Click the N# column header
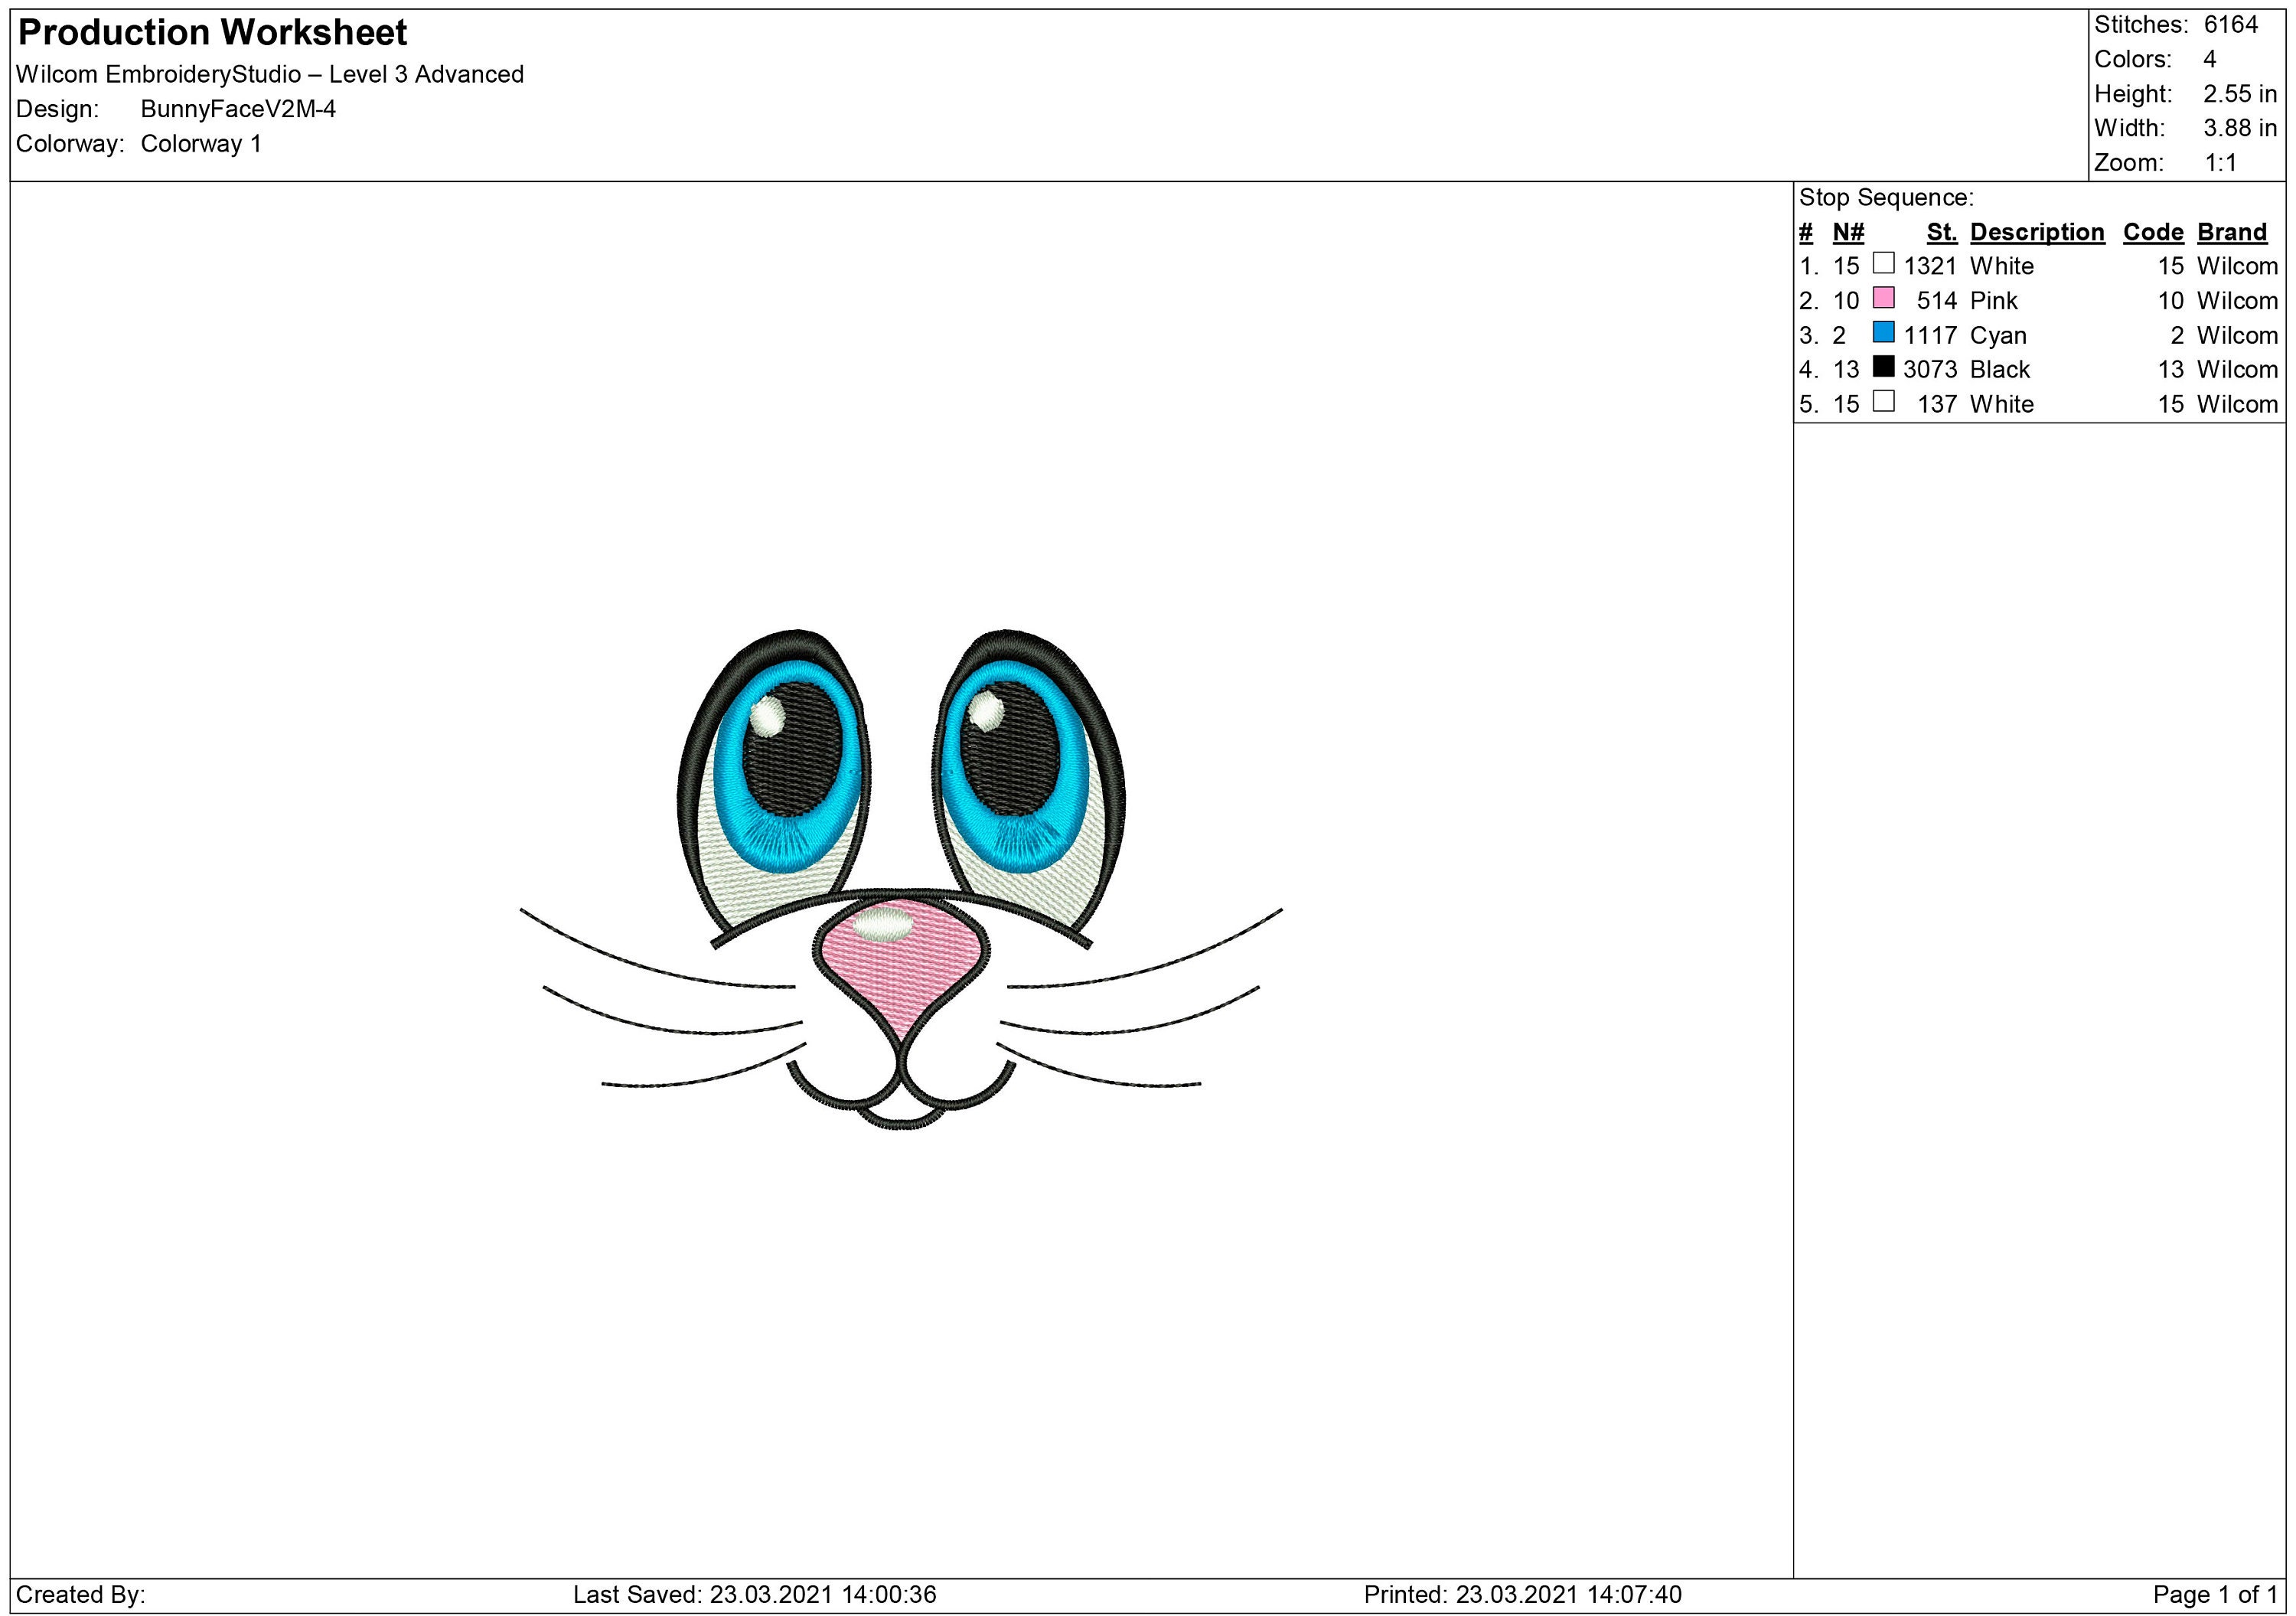 click(x=1848, y=231)
